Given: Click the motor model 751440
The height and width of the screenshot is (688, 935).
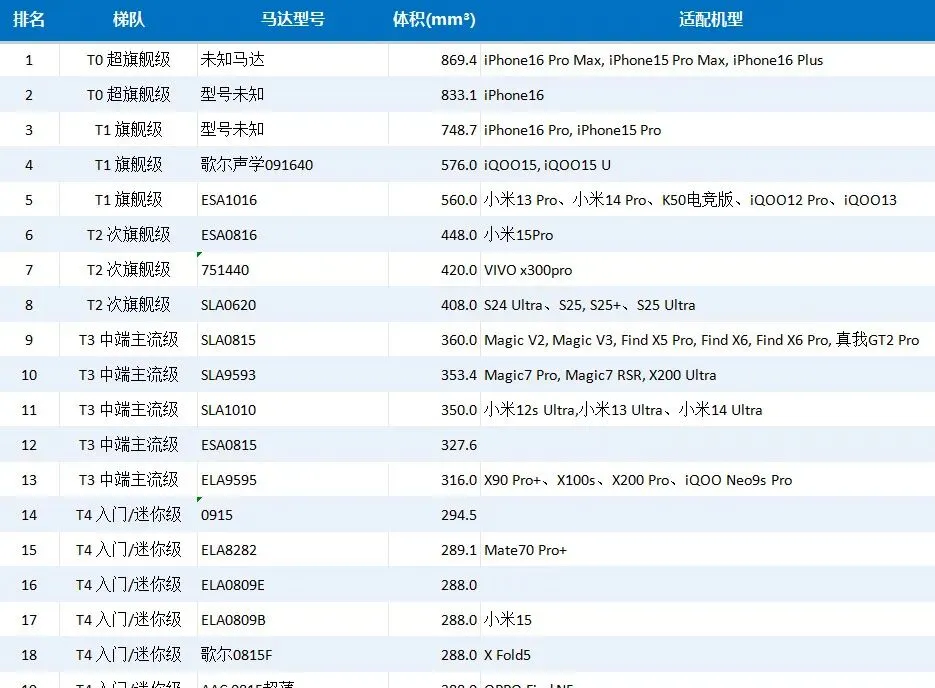Looking at the screenshot, I should (225, 270).
